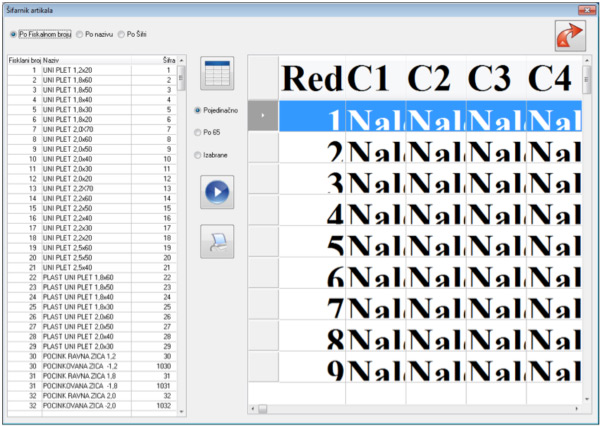Select the Po Fiskalnom broju radio

pyautogui.click(x=14, y=35)
